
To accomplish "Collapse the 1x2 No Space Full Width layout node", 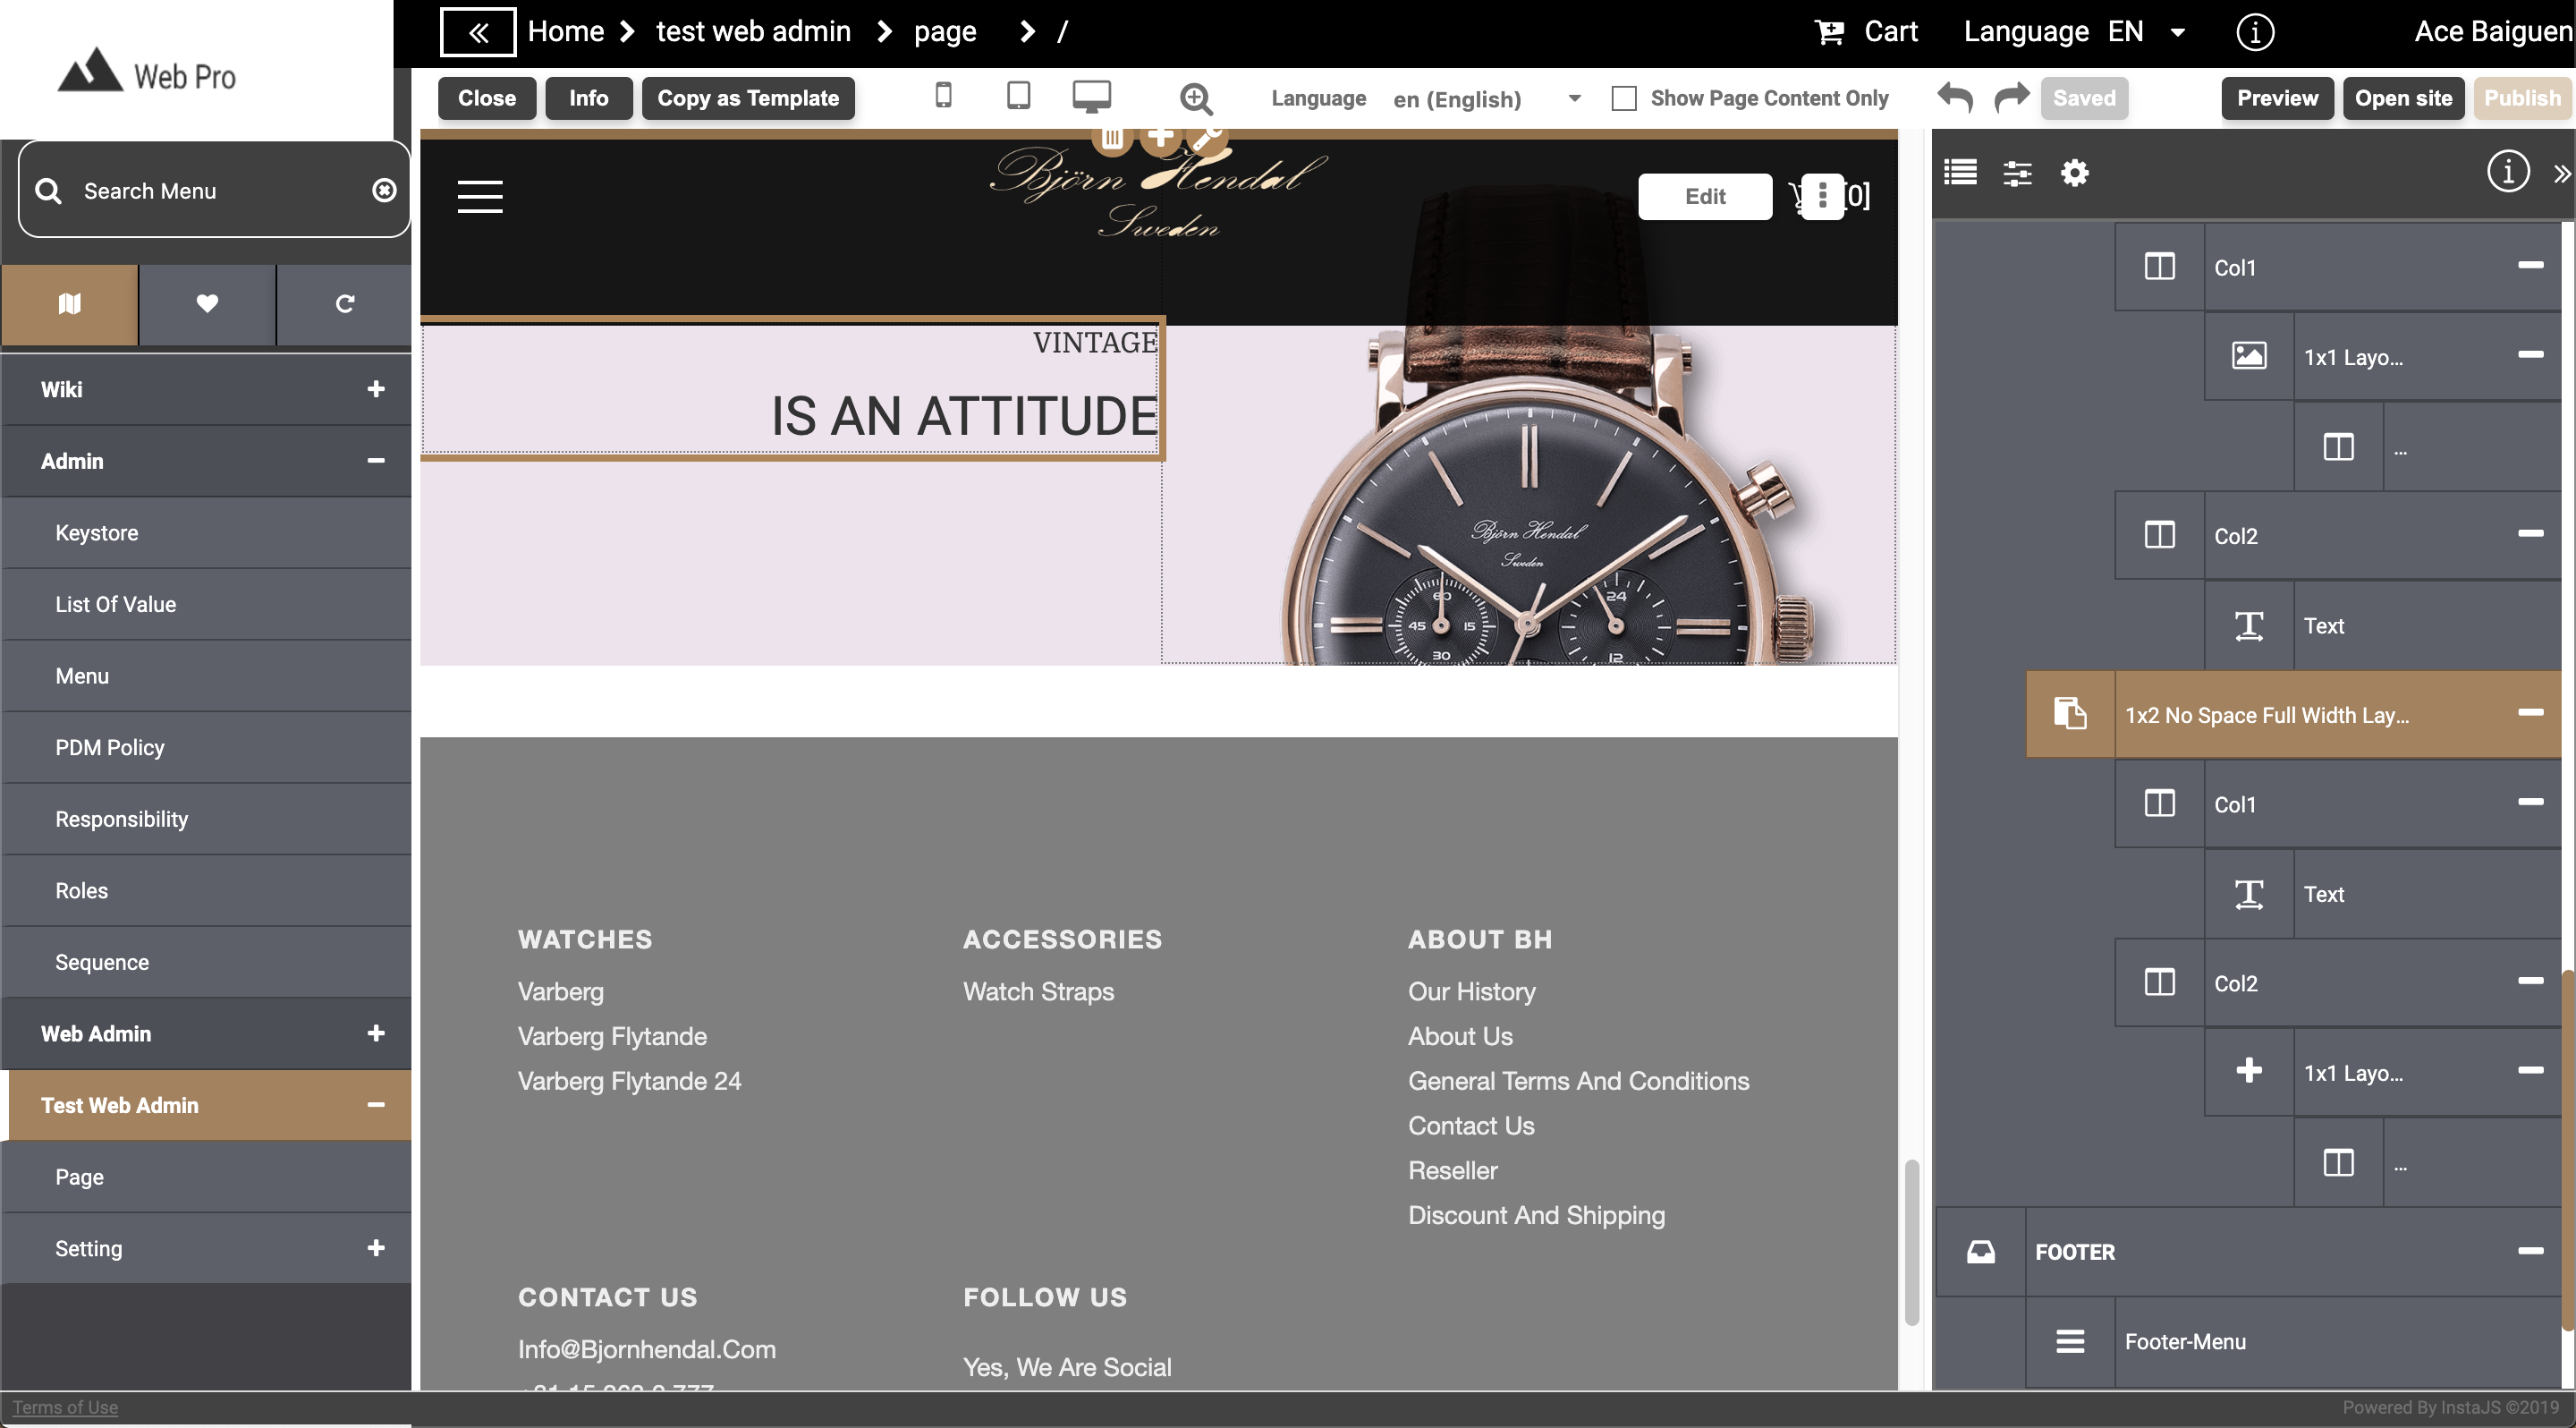I will pyautogui.click(x=2530, y=713).
